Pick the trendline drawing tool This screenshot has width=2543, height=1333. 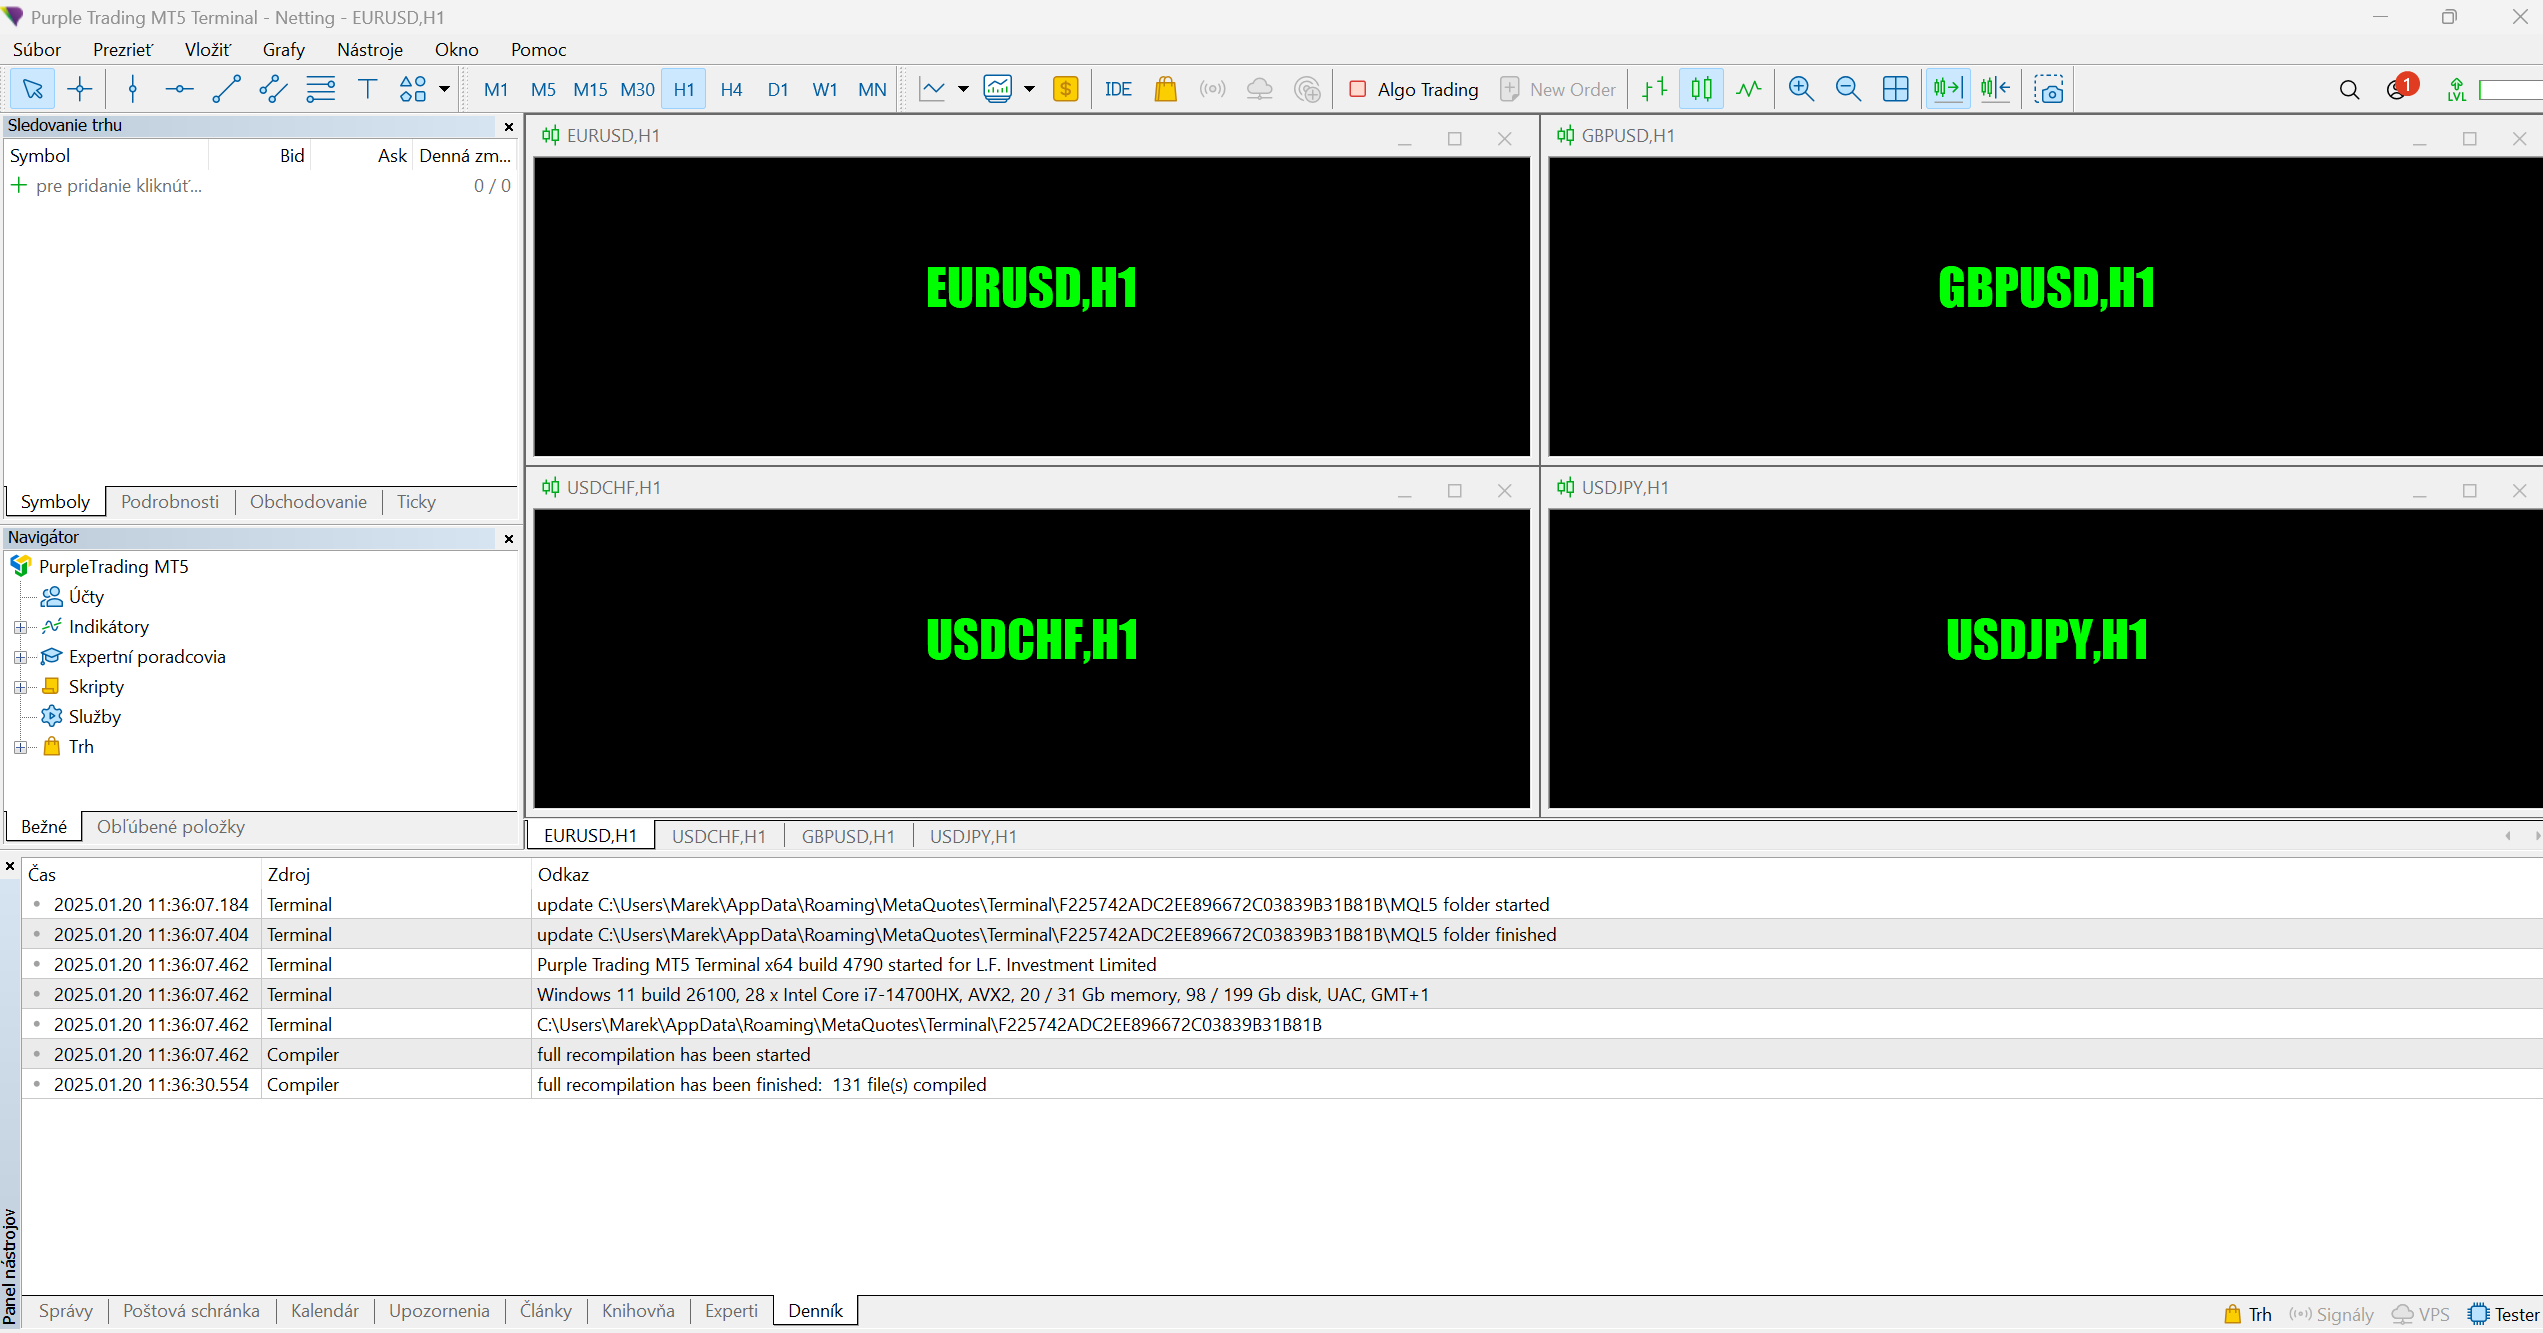[x=226, y=89]
